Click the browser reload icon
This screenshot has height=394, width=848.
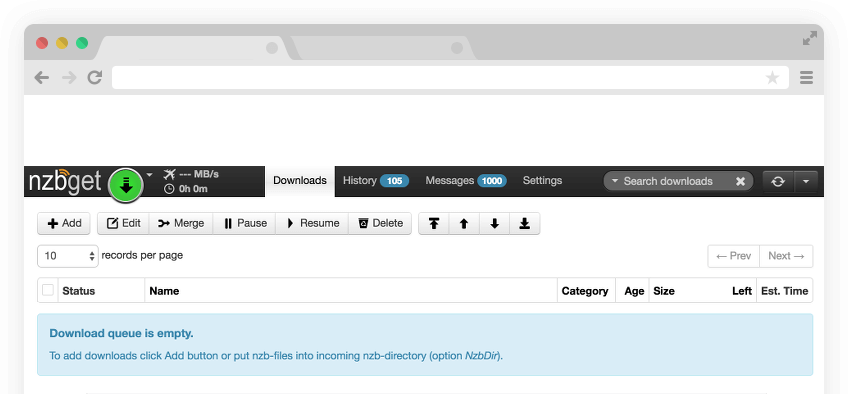point(95,78)
